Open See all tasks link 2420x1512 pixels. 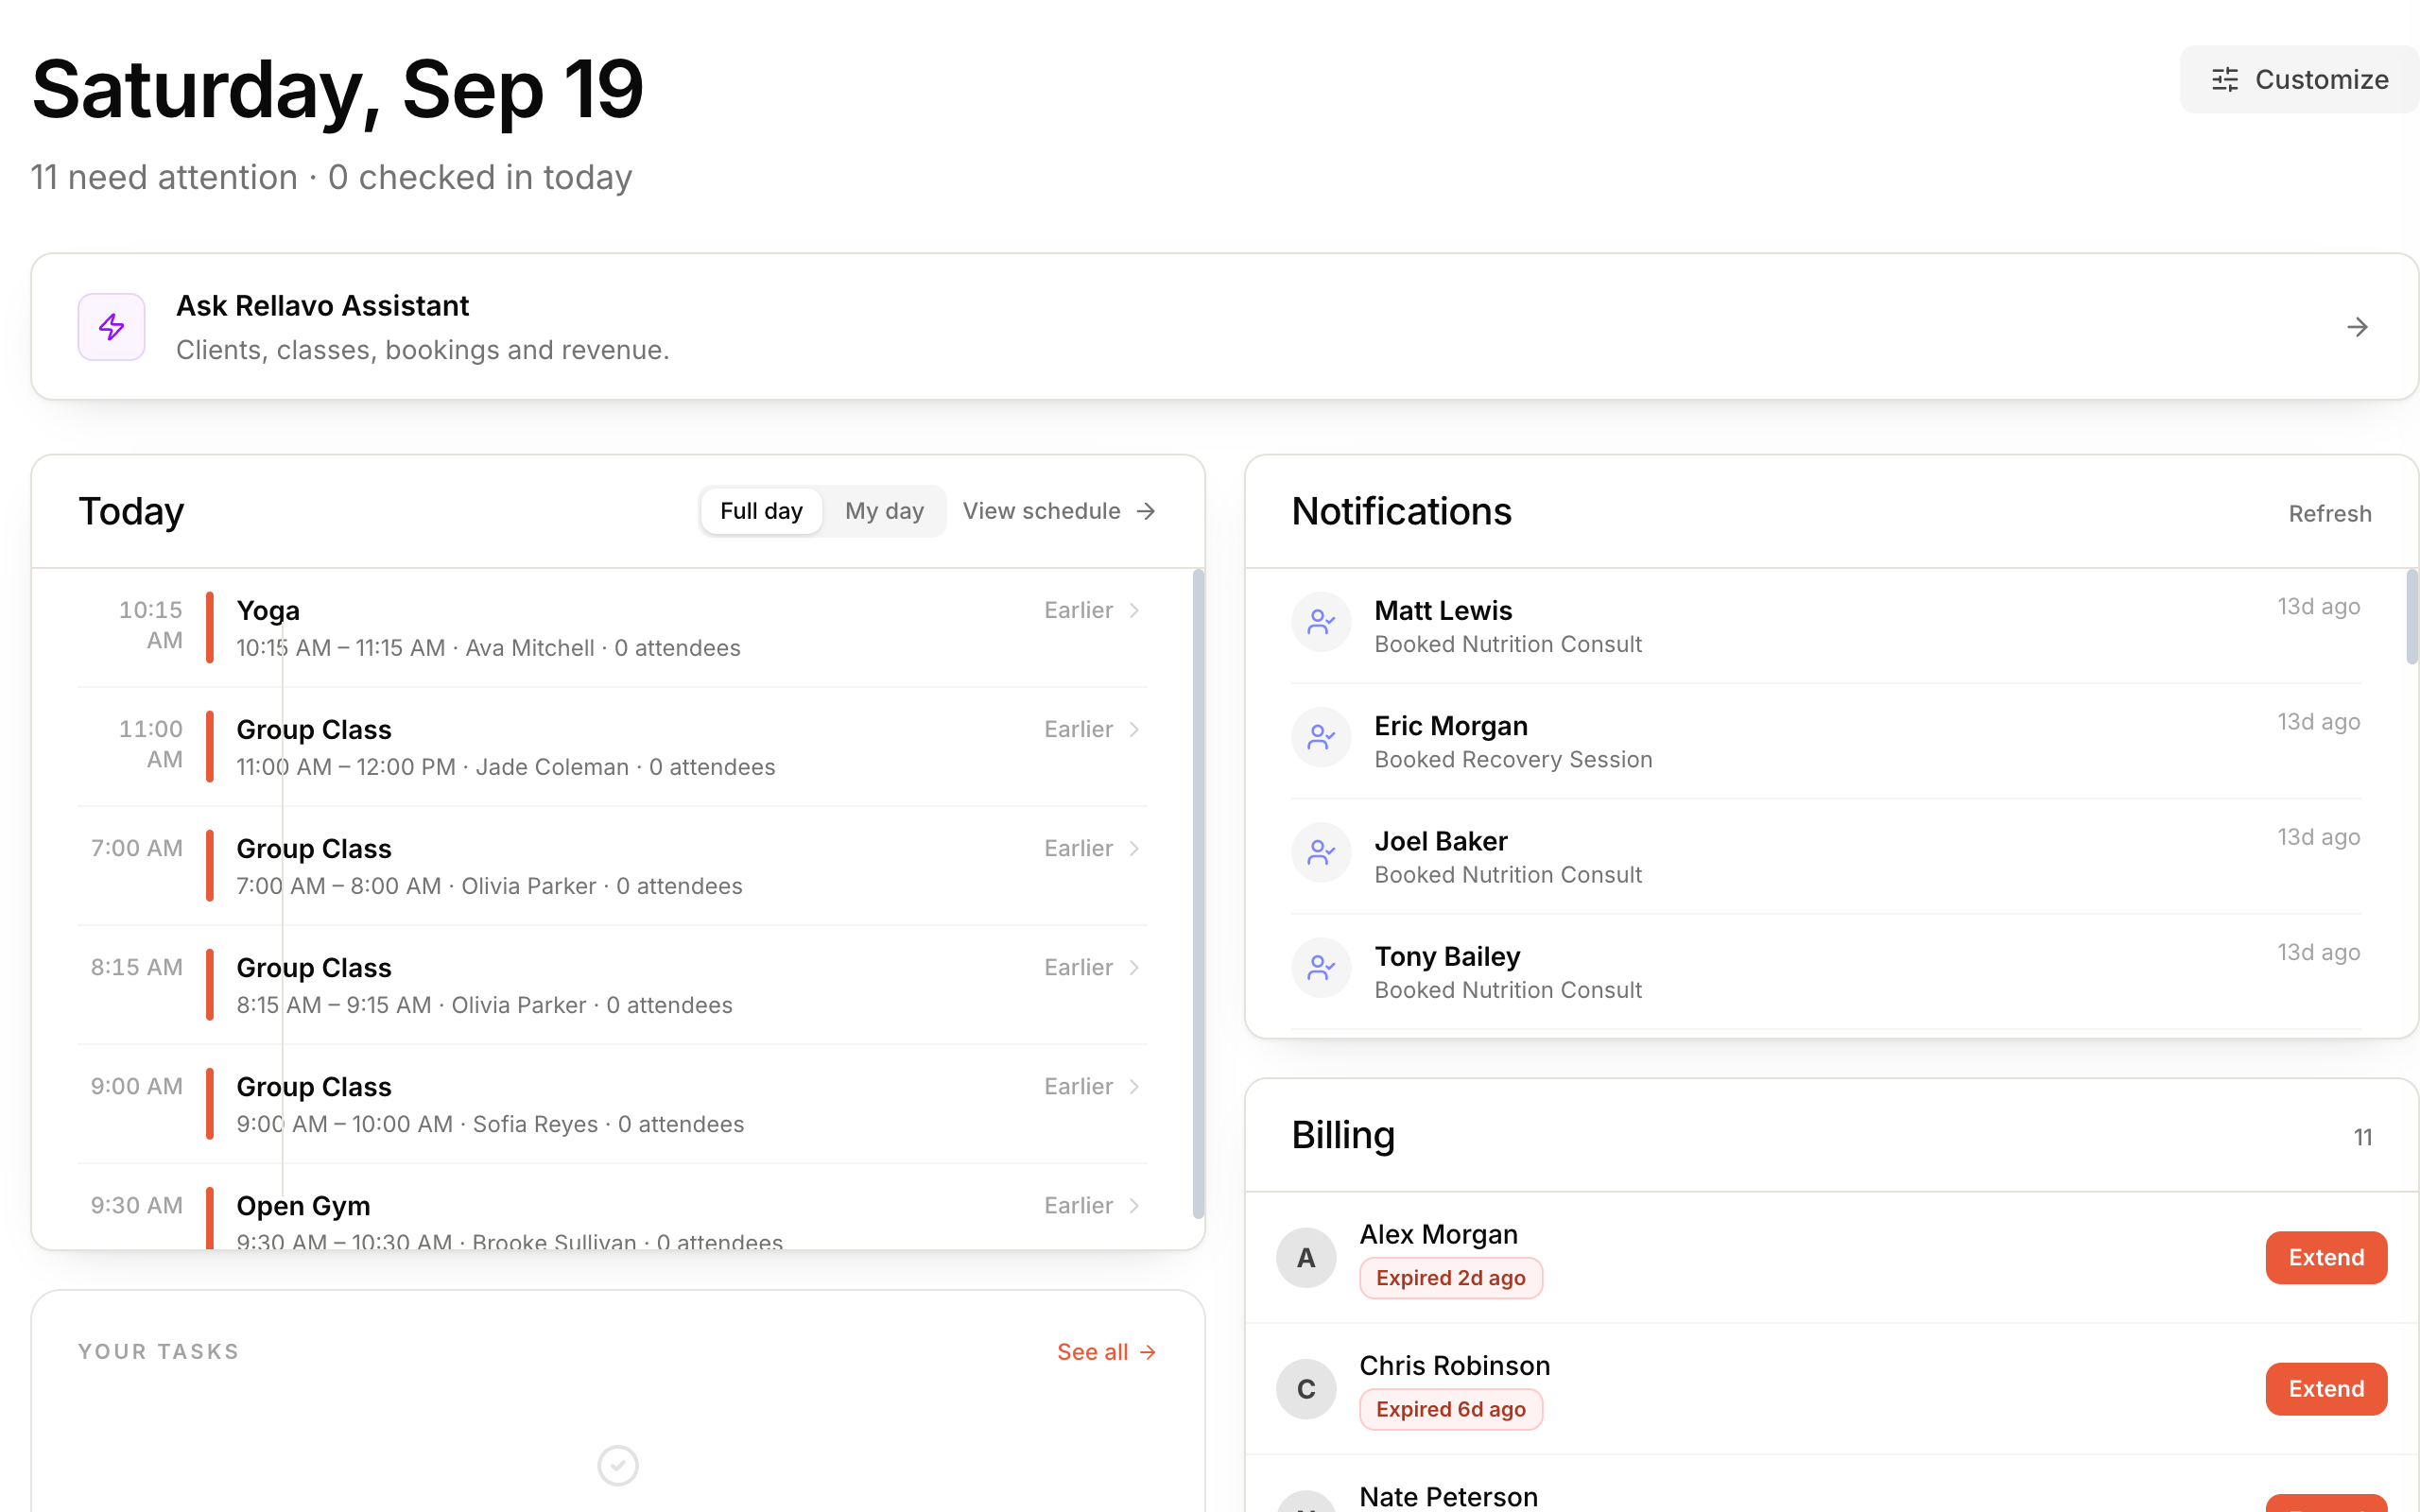(x=1107, y=1352)
